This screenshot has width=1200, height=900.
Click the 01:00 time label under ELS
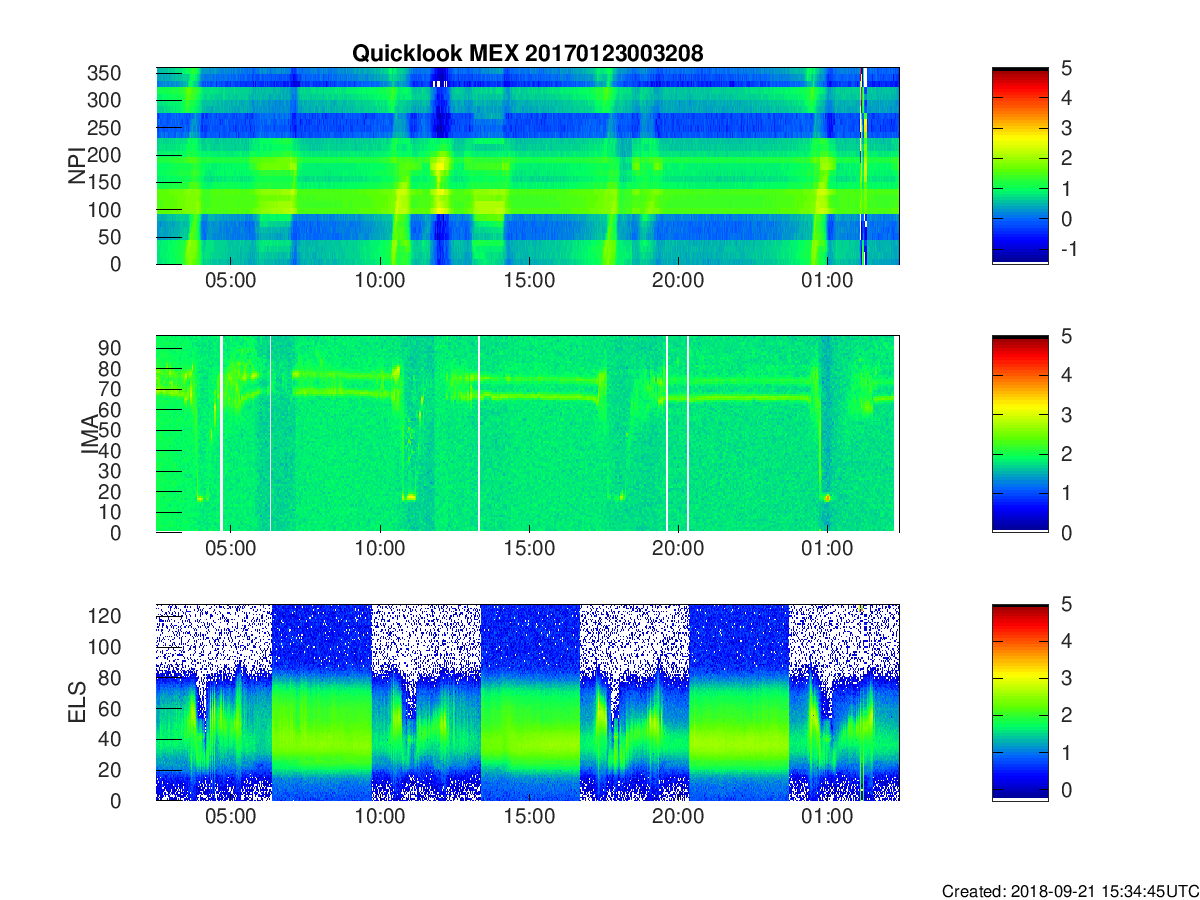coord(827,816)
